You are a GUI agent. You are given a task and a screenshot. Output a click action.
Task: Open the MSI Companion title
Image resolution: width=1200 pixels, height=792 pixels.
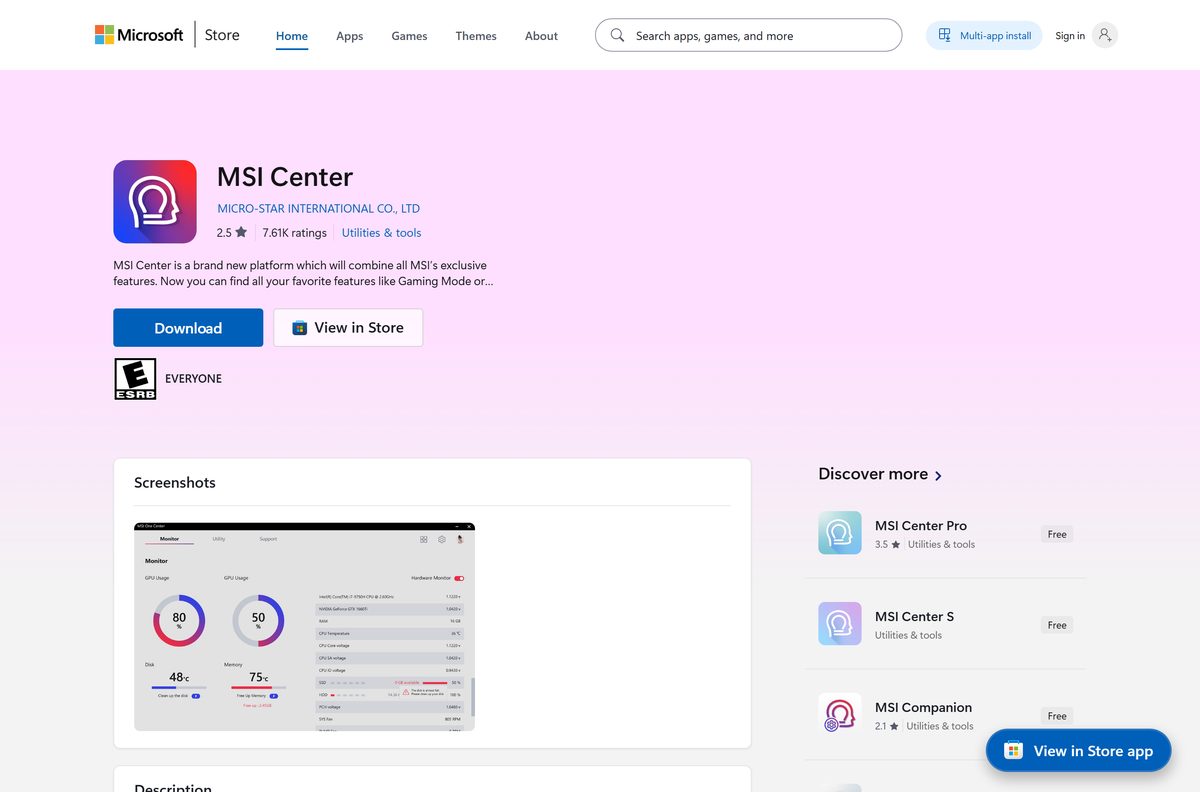point(923,707)
